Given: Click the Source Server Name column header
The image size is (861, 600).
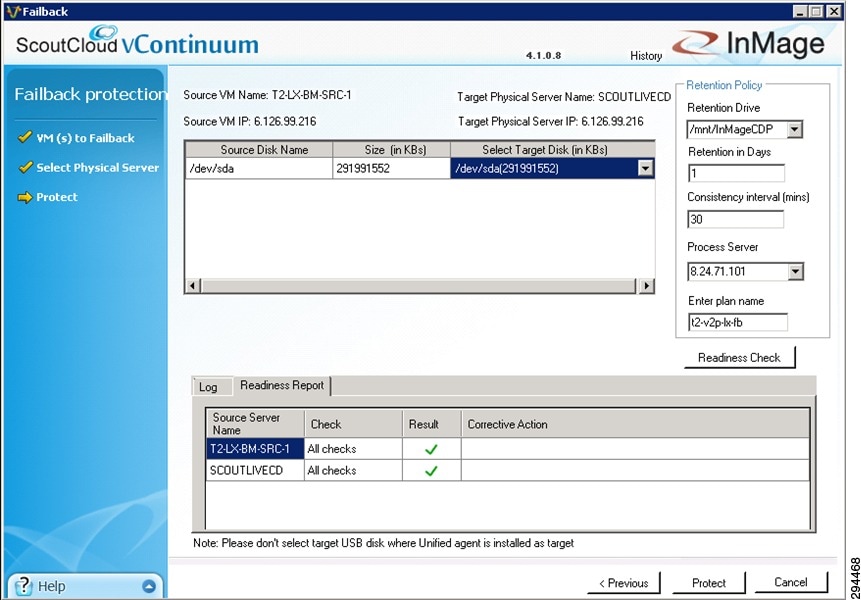Looking at the screenshot, I should point(255,423).
